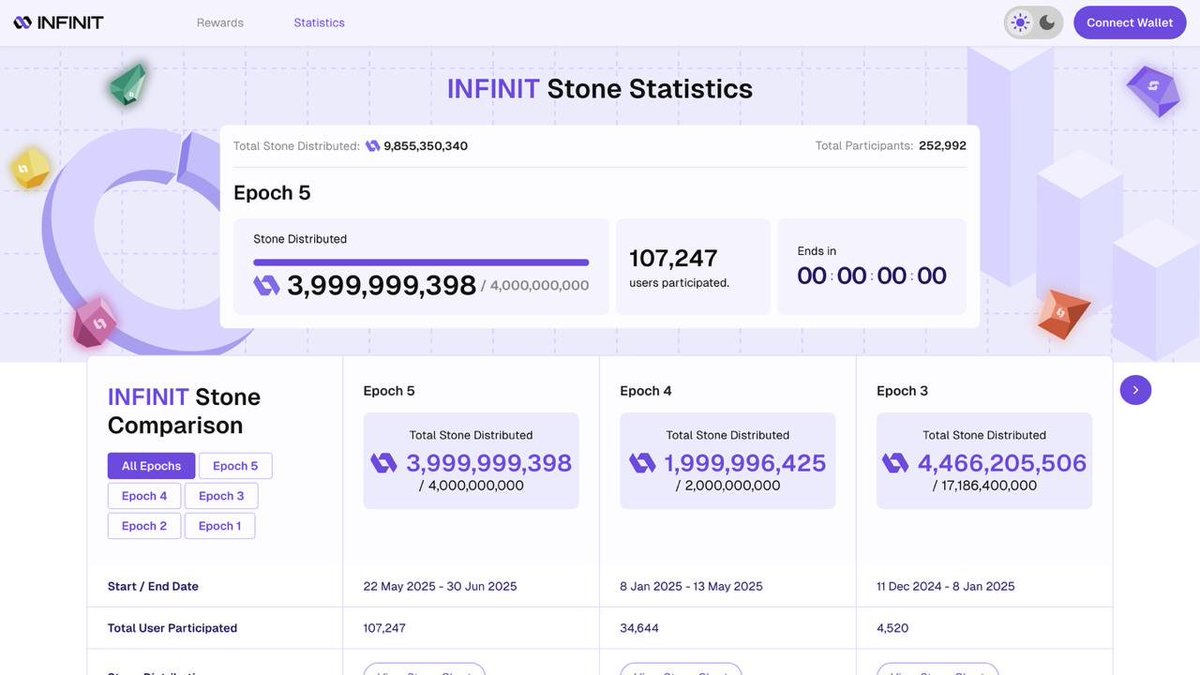The image size is (1200, 675).
Task: Toggle the theme switch
Action: coord(1032,21)
